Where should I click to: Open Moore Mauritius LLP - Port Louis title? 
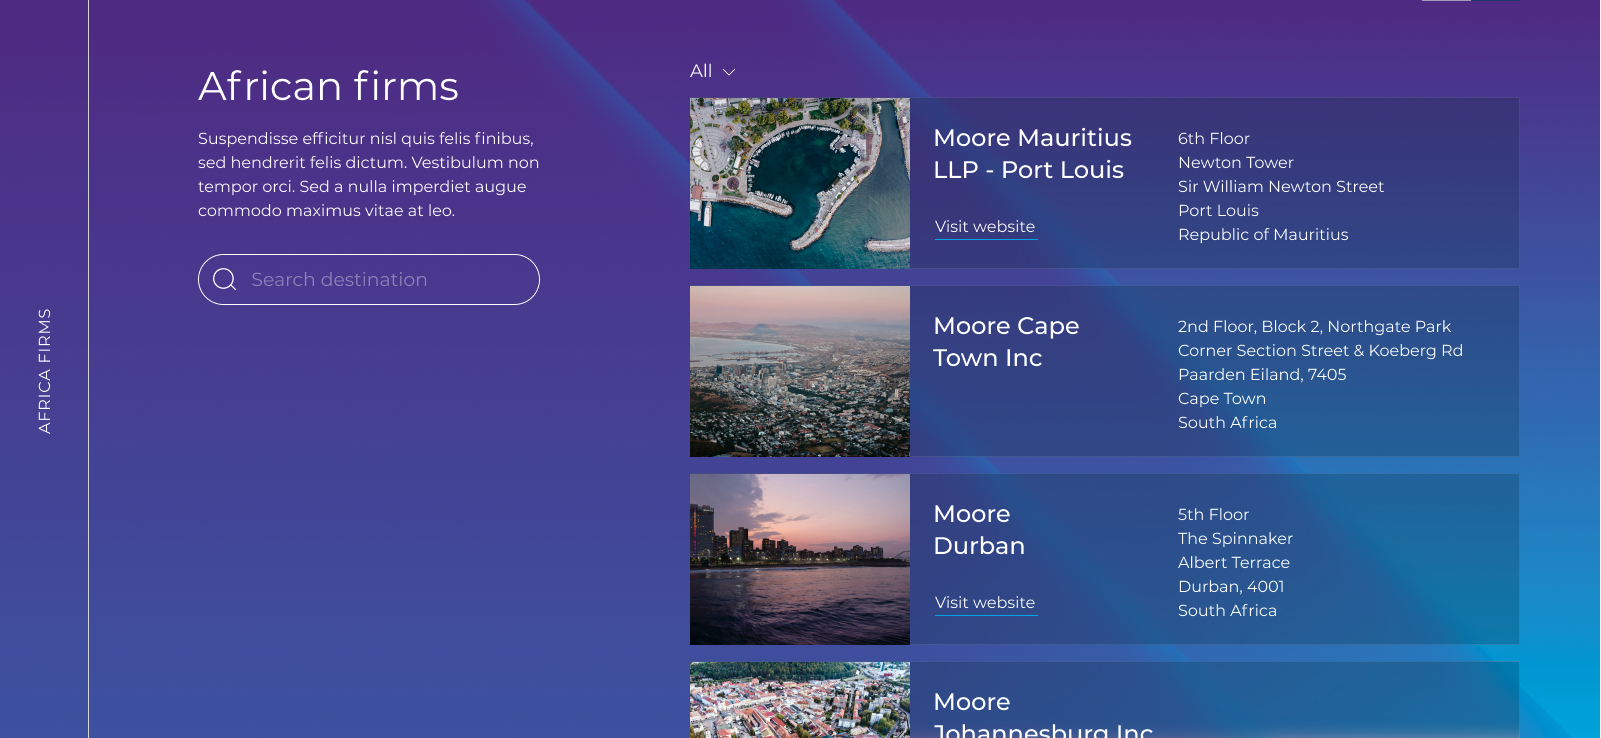[x=1032, y=154]
